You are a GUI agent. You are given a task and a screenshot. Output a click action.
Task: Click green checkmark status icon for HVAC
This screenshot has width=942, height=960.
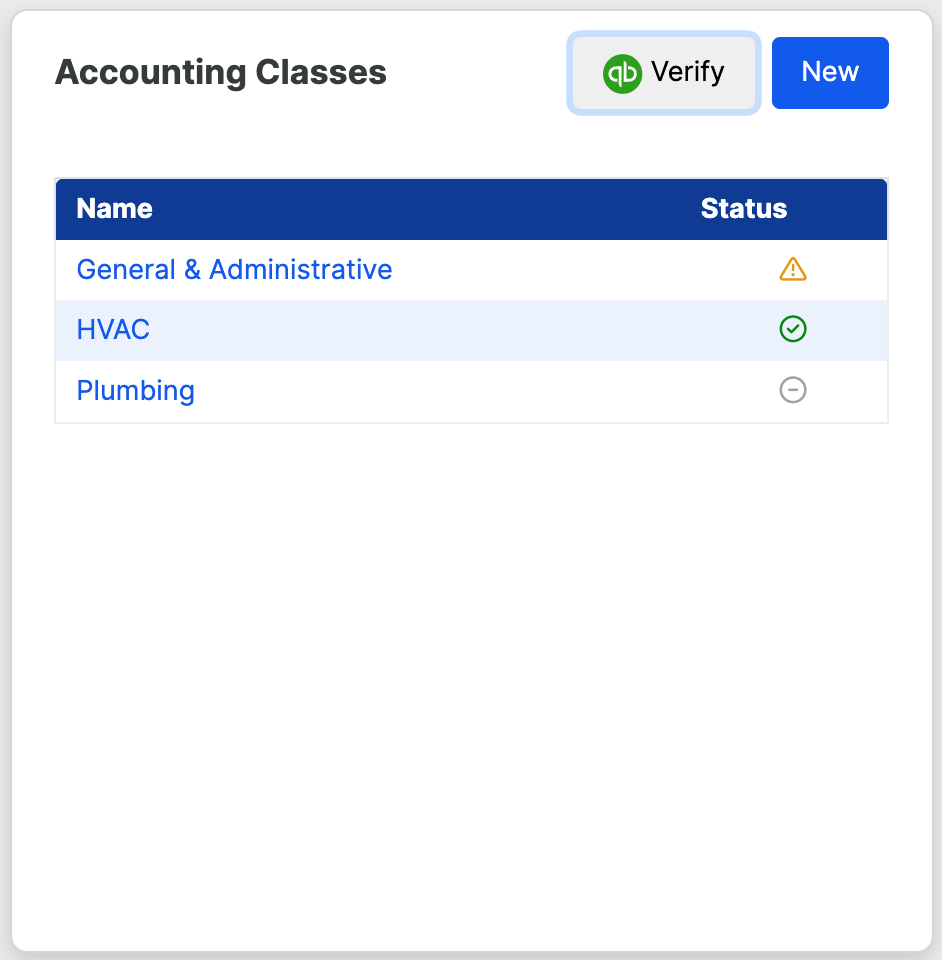793,329
